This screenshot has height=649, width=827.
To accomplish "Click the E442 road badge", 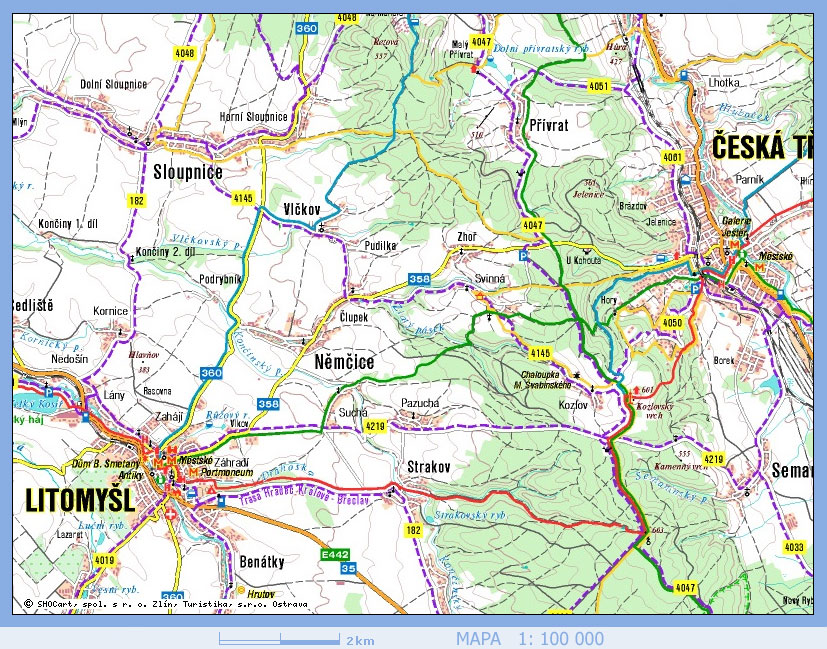I will [x=335, y=555].
